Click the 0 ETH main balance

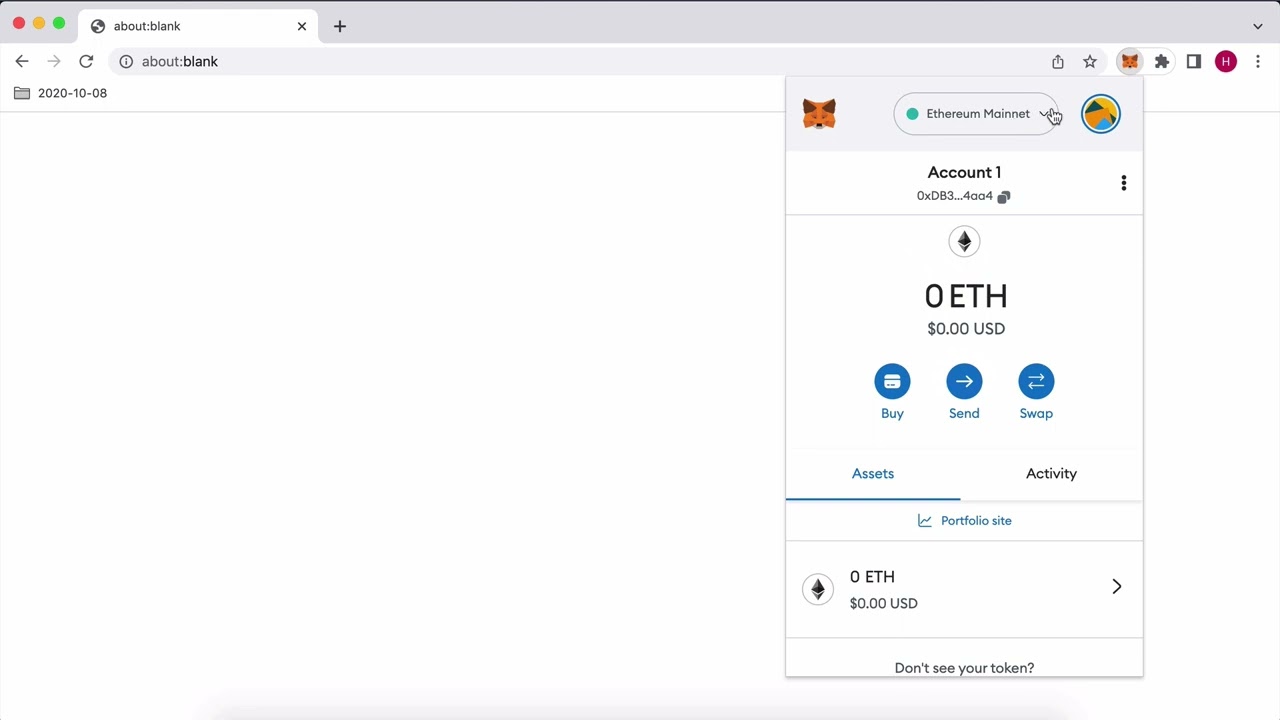[965, 296]
